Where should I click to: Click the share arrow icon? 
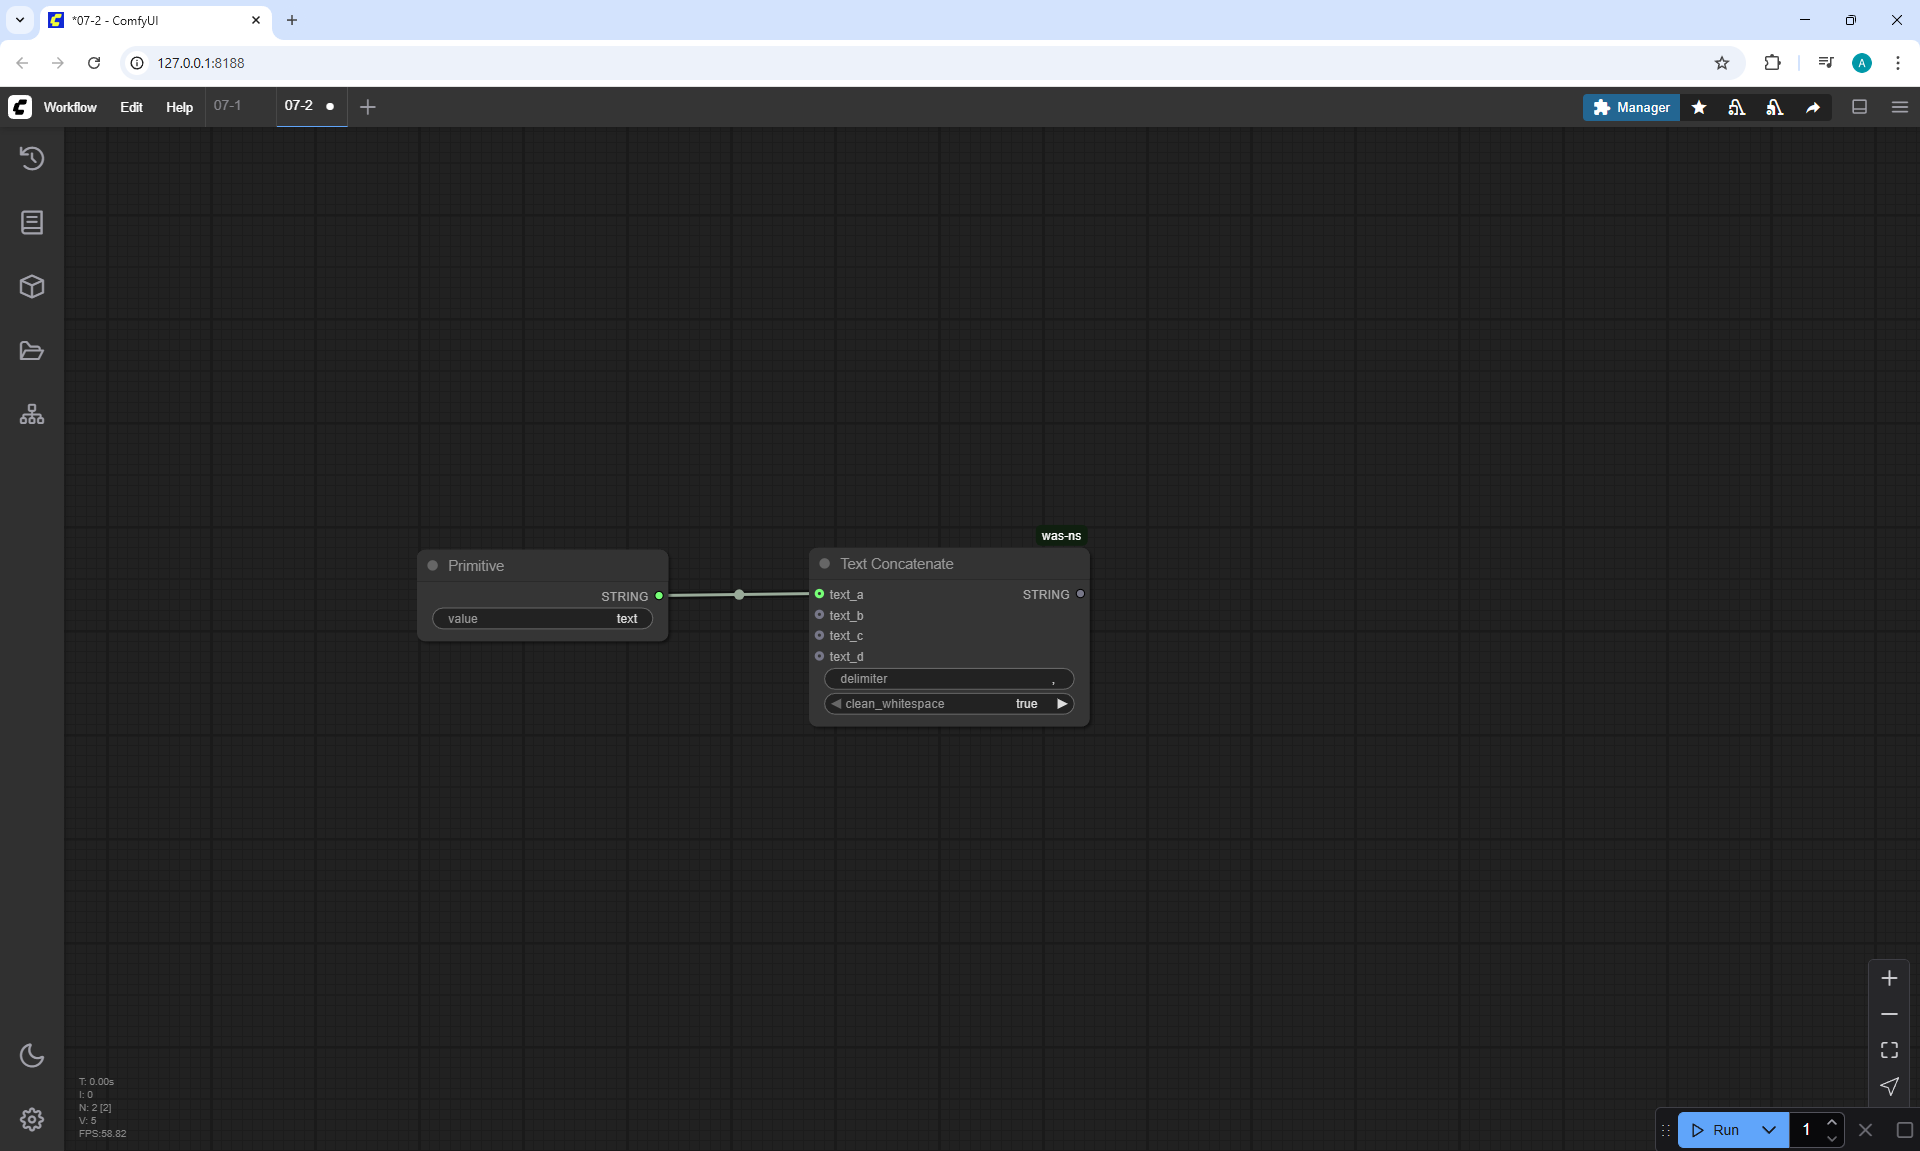point(1813,107)
